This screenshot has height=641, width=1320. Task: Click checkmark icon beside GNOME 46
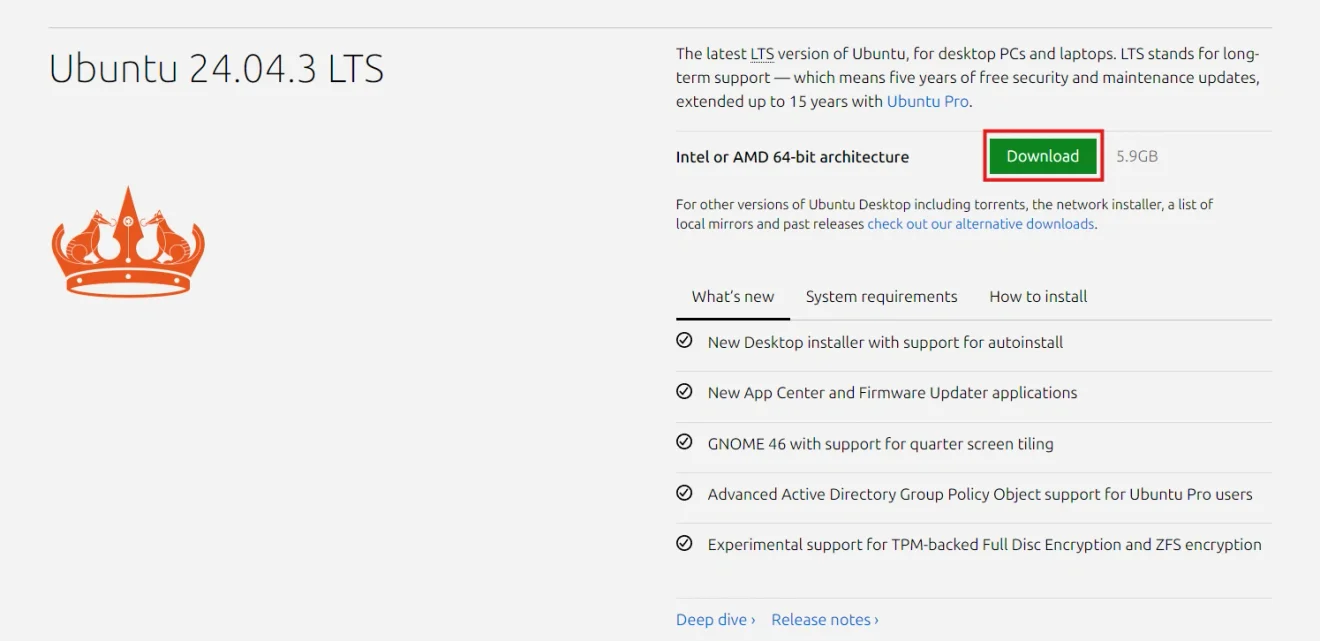684,442
